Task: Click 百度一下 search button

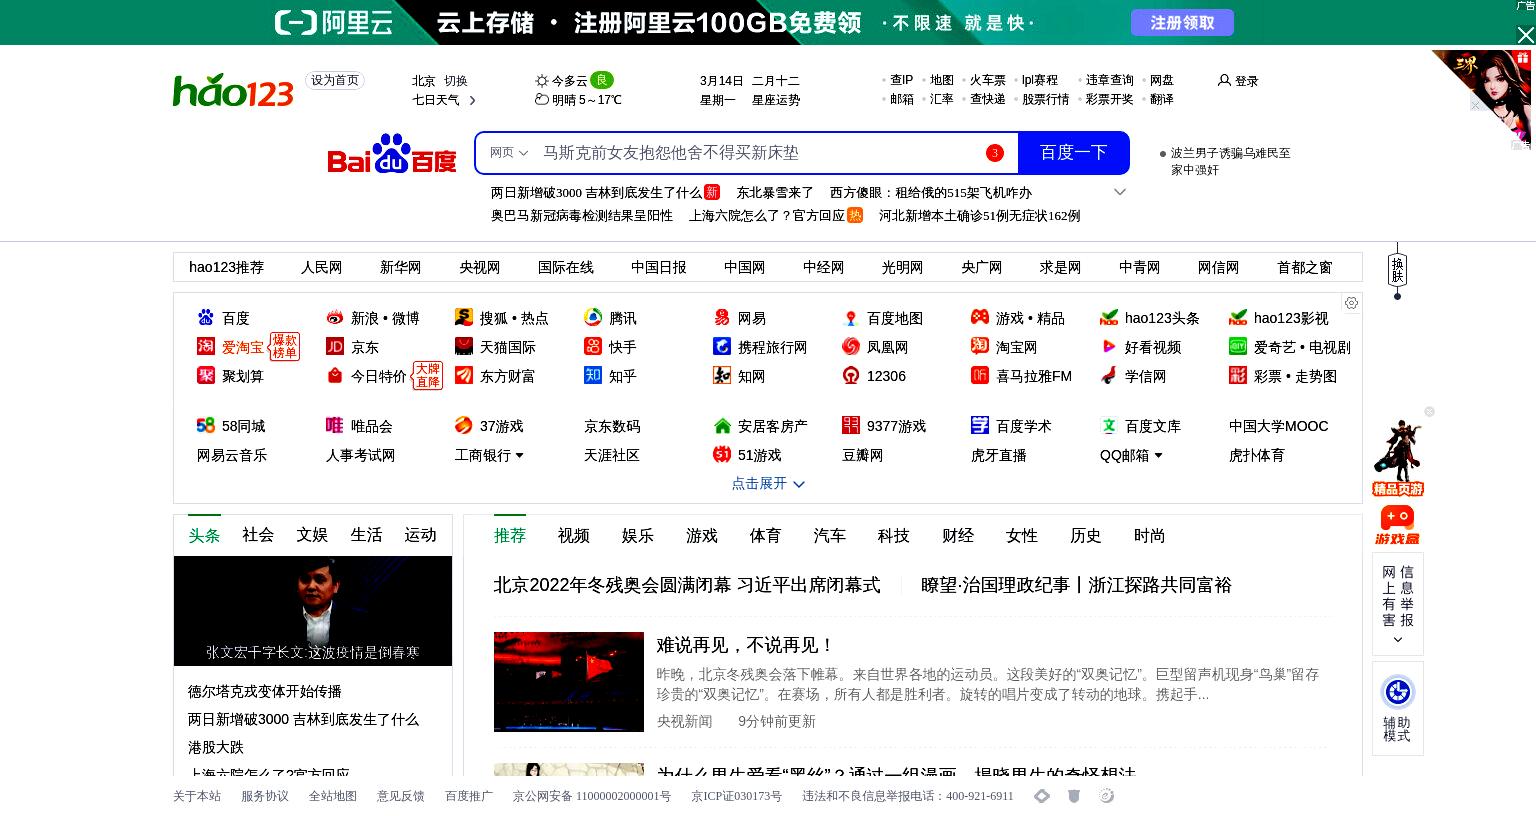Action: [1073, 153]
